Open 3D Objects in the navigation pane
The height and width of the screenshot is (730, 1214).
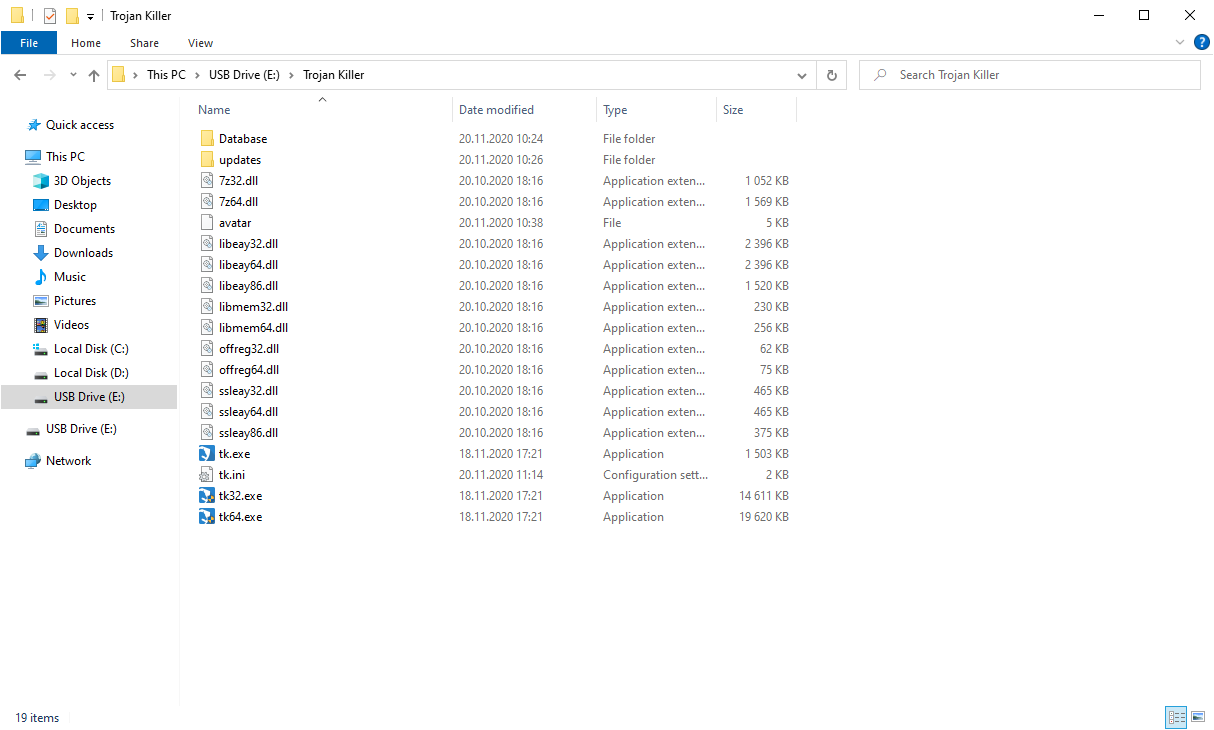click(82, 181)
